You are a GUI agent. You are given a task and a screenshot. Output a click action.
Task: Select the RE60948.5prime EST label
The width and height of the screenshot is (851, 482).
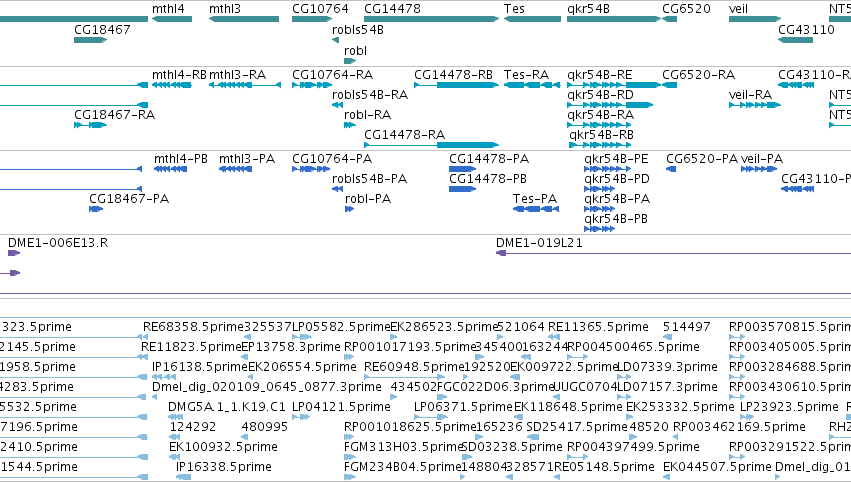click(x=414, y=367)
